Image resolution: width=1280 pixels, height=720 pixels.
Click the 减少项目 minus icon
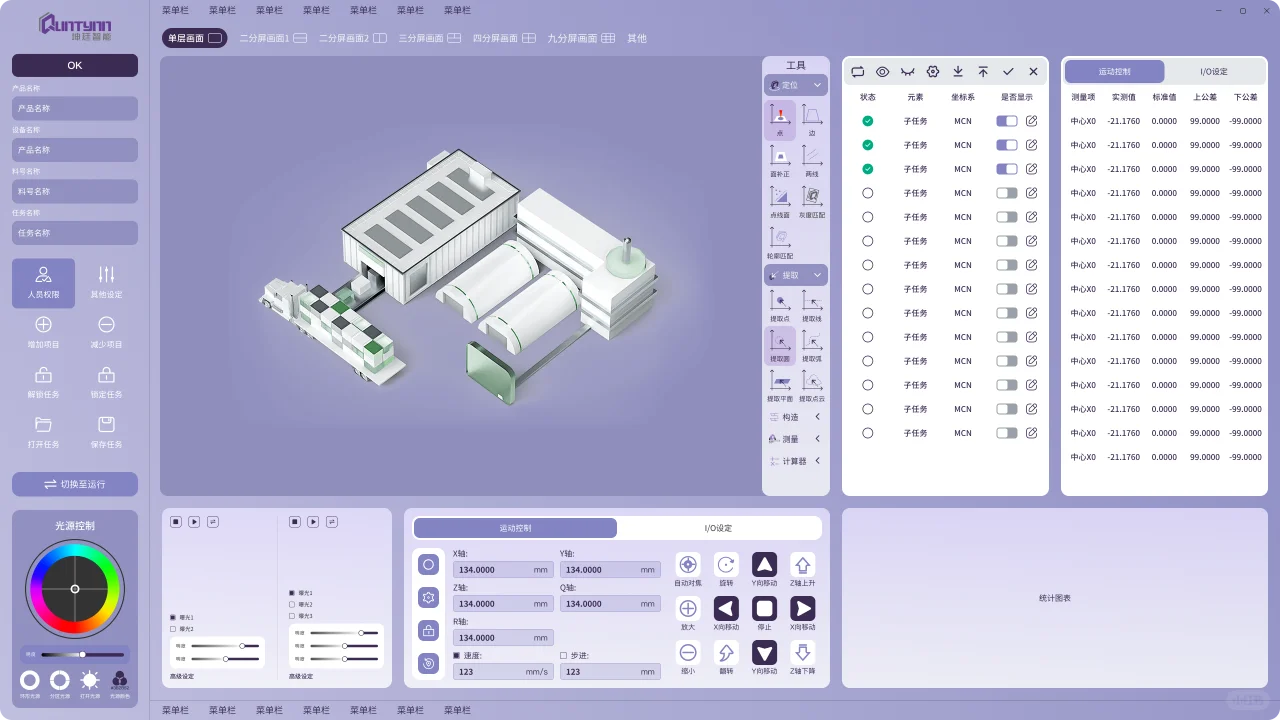[106, 325]
